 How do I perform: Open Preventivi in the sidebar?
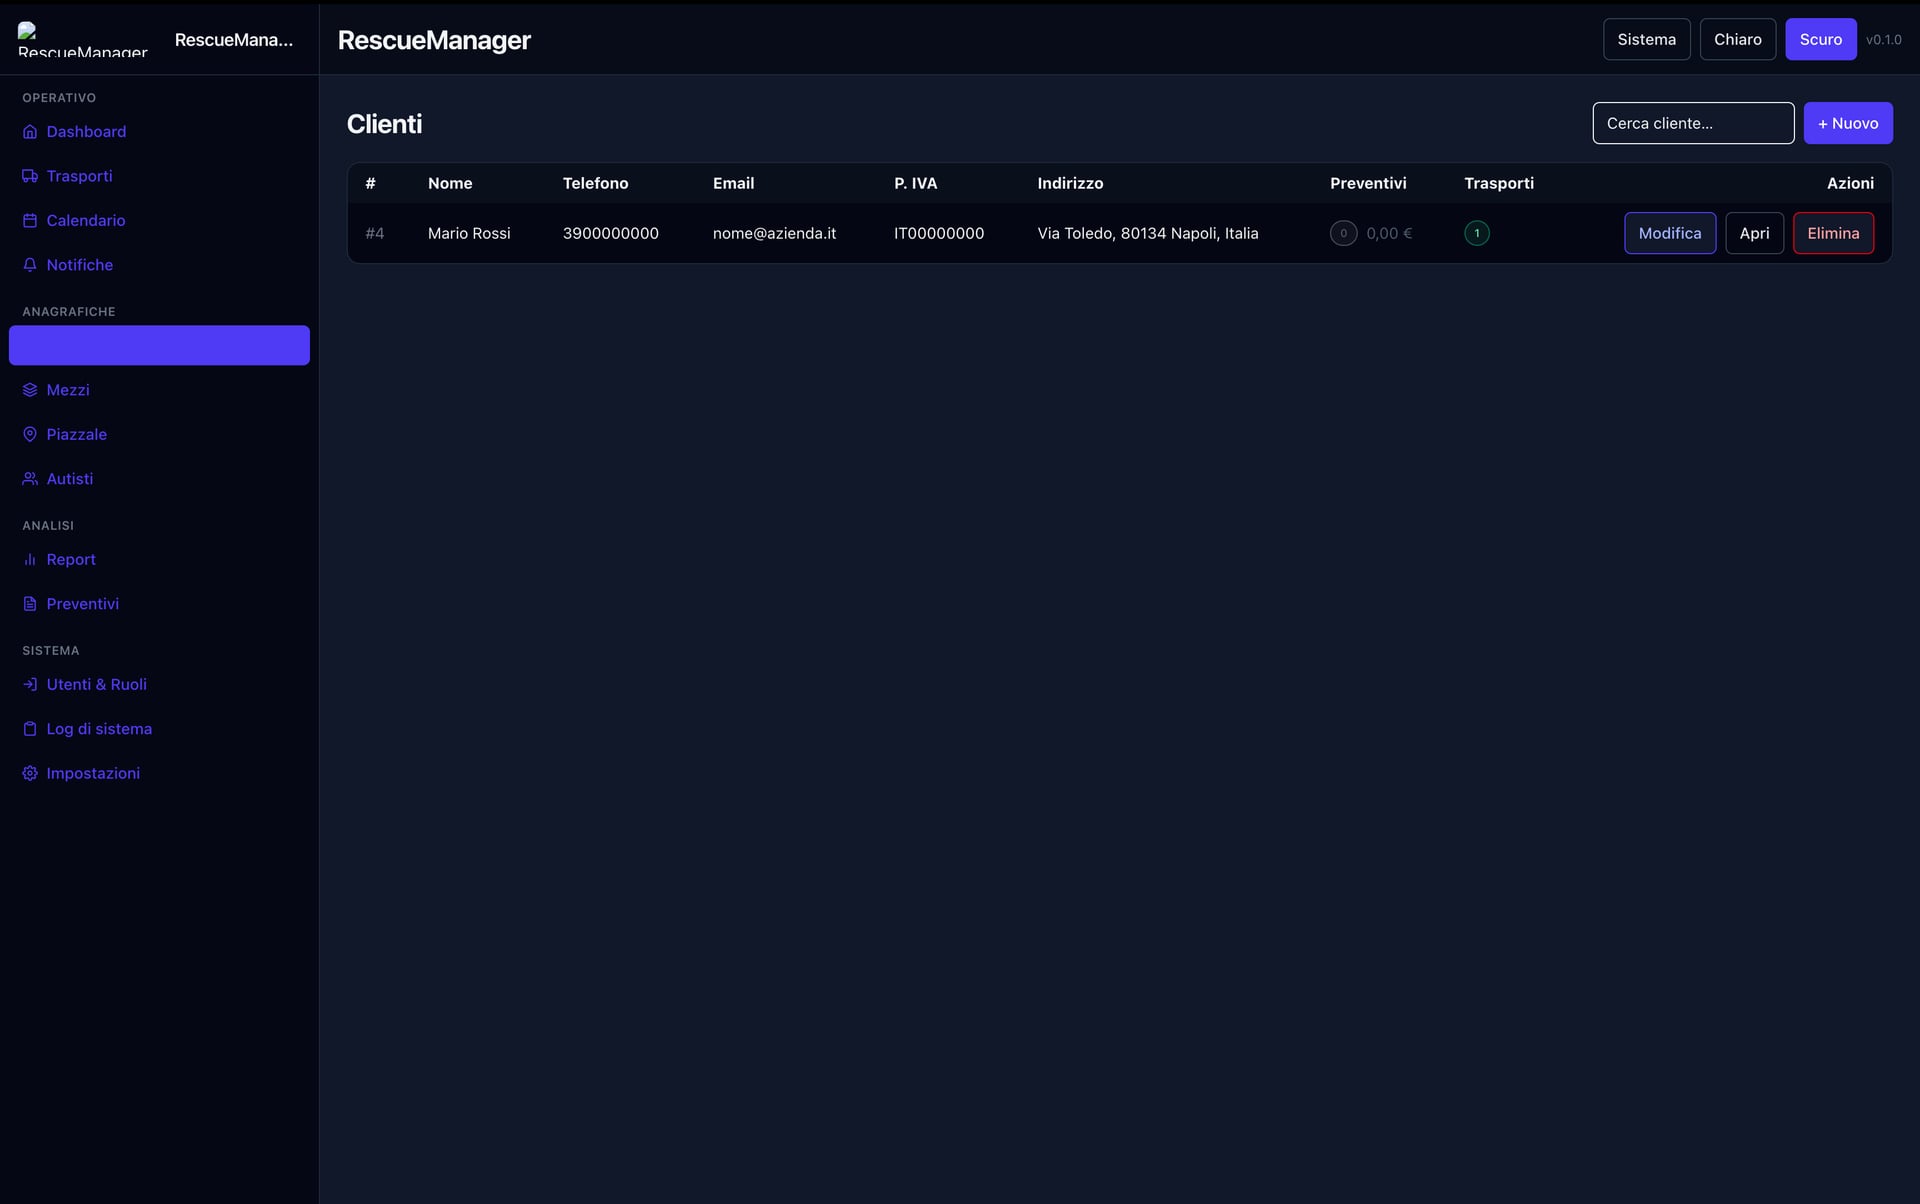click(x=82, y=604)
